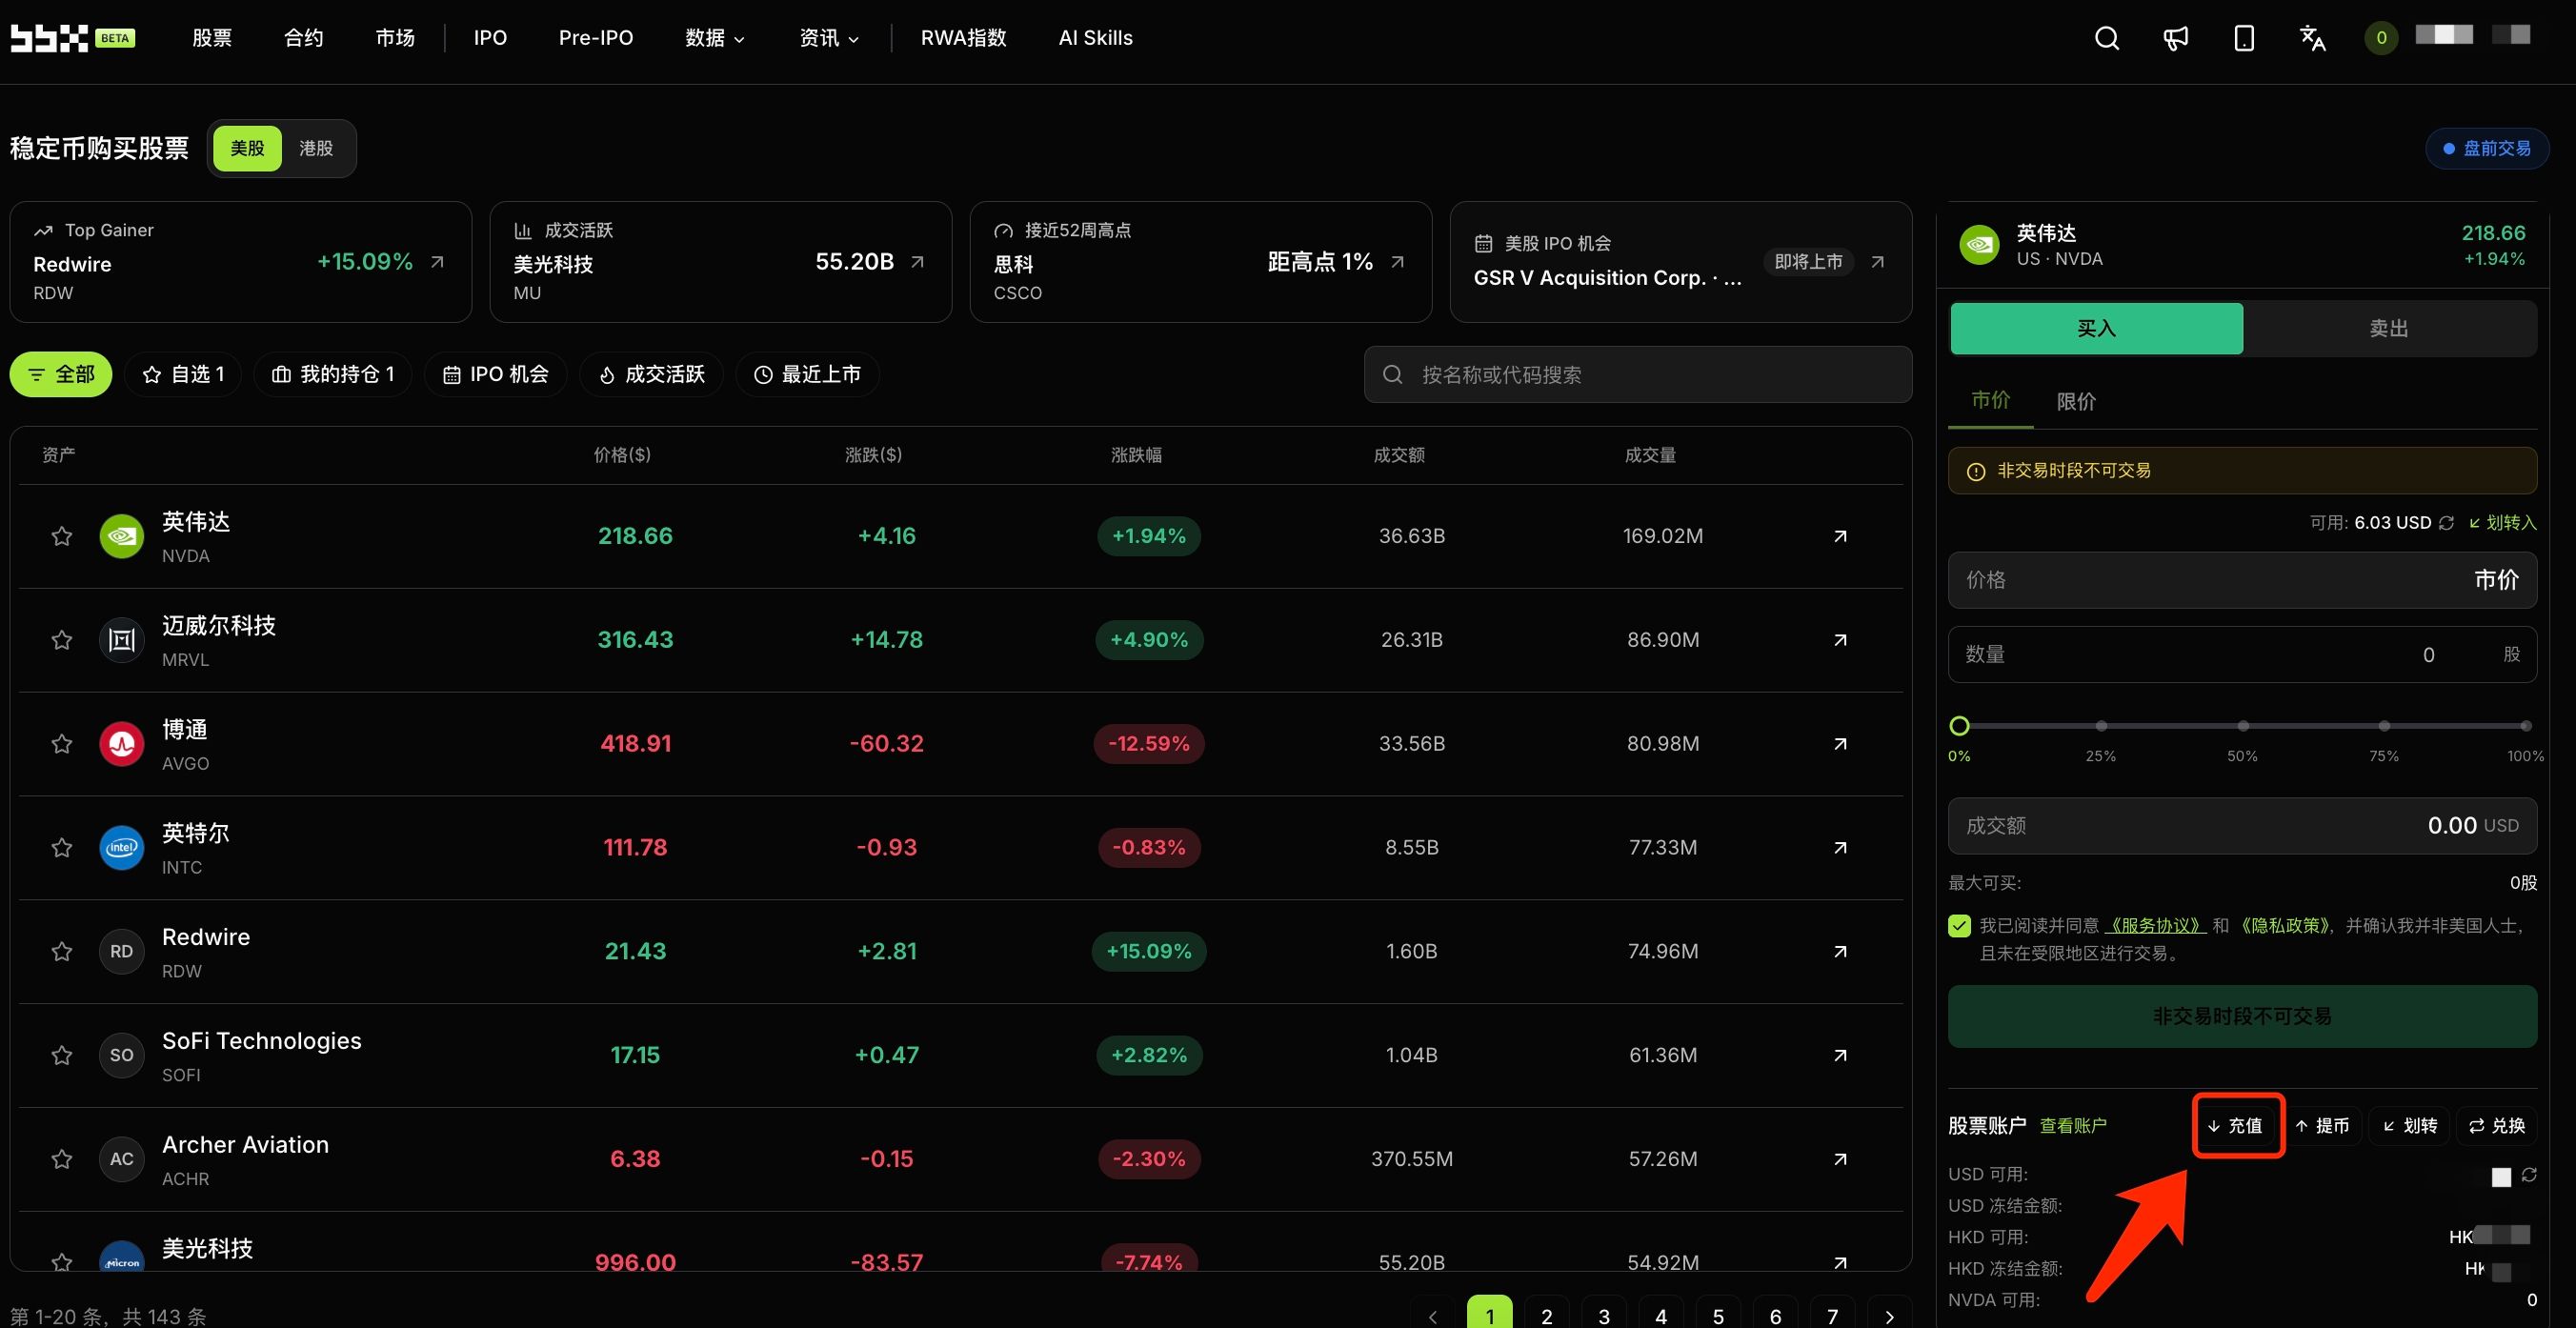Refresh stock account USD 可用 icon
Viewport: 2576px width, 1328px height.
click(2529, 1175)
